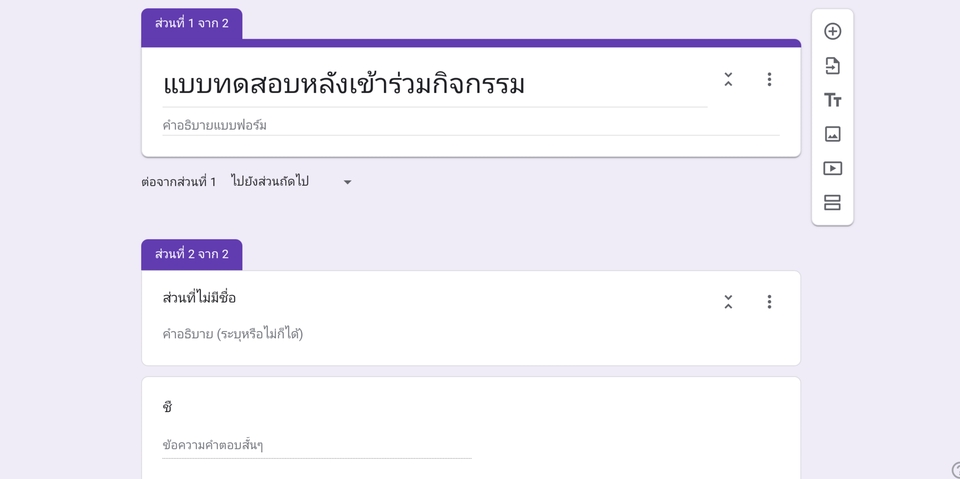Click the Add question plus icon
The image size is (960, 479).
pos(832,31)
